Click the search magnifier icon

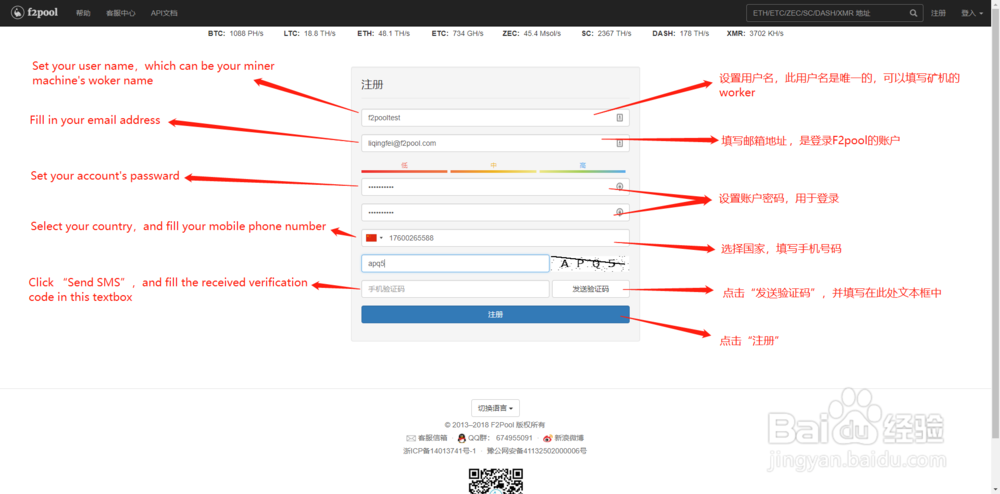(x=913, y=13)
